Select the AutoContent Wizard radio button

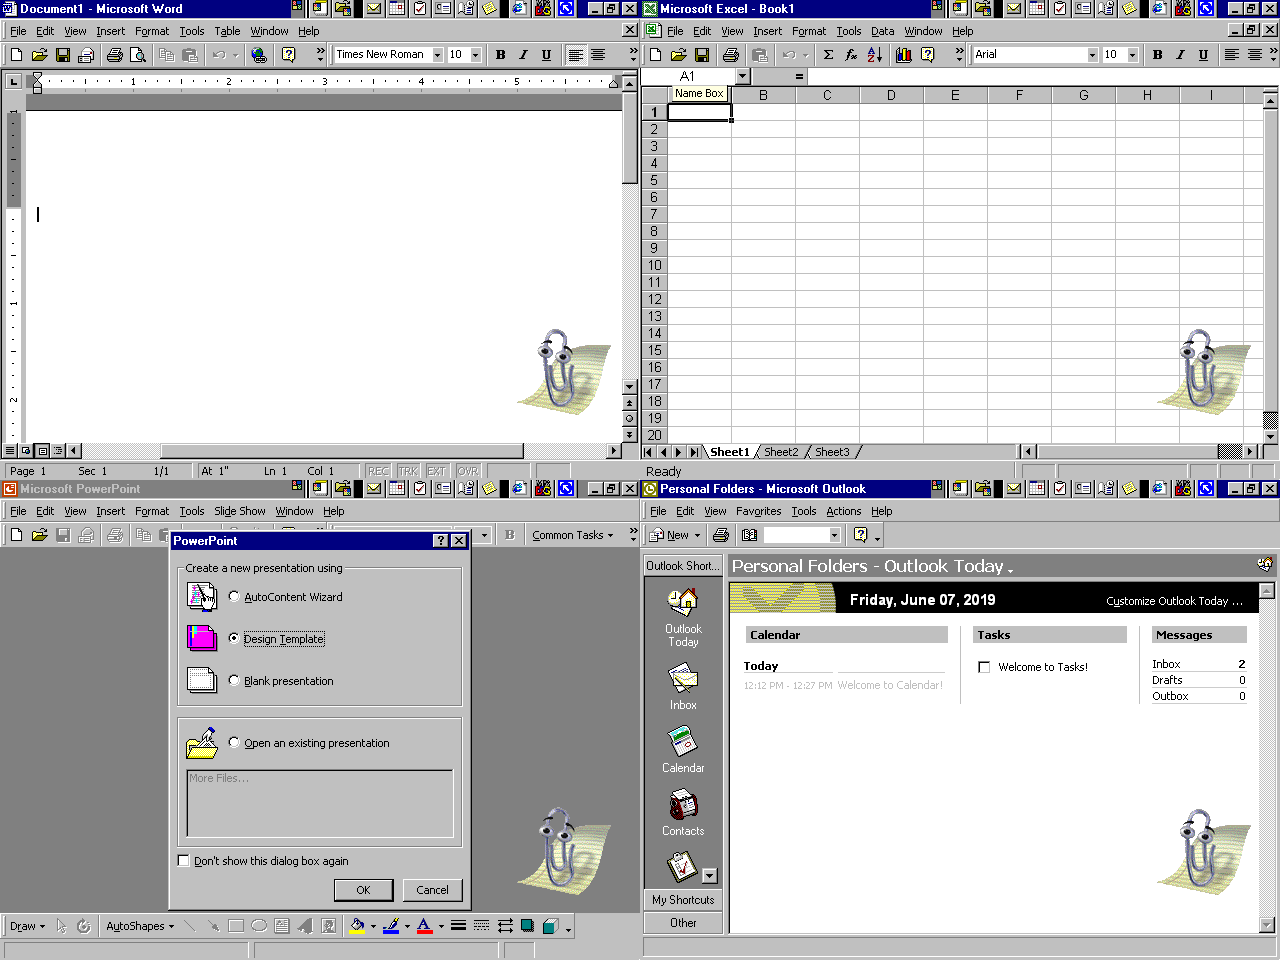234,596
